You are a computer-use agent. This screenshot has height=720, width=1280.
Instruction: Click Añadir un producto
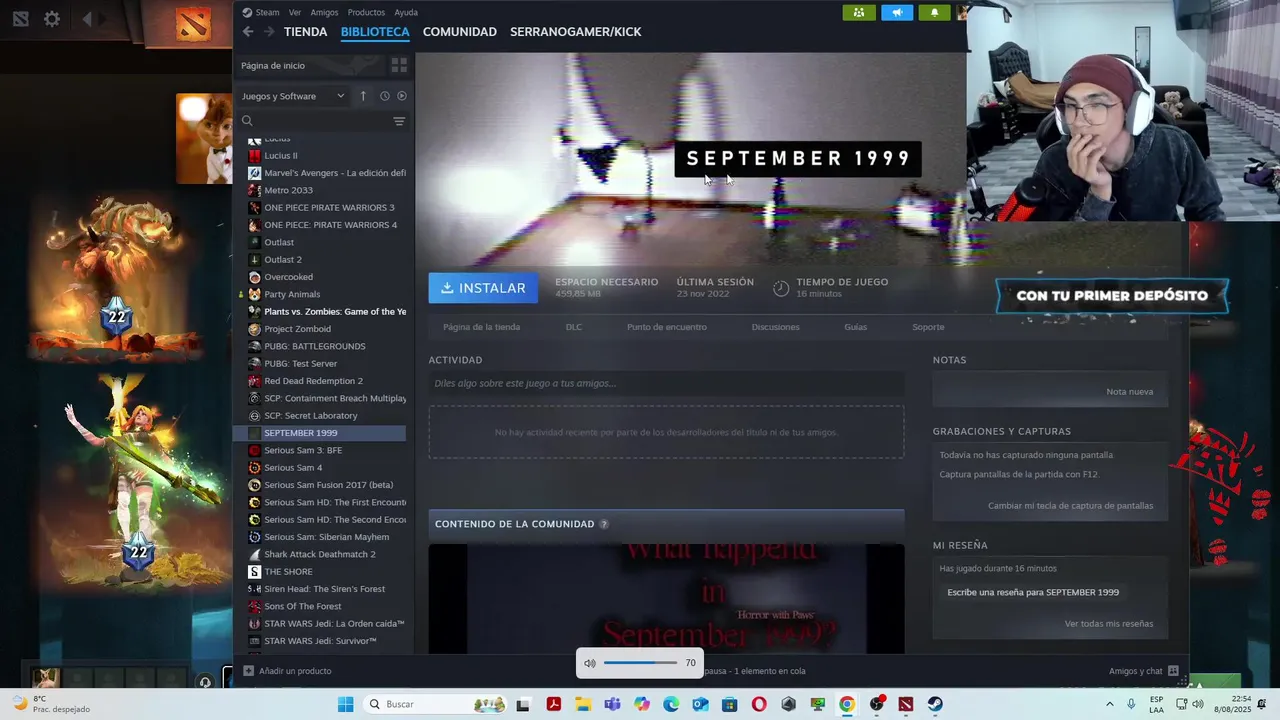287,671
